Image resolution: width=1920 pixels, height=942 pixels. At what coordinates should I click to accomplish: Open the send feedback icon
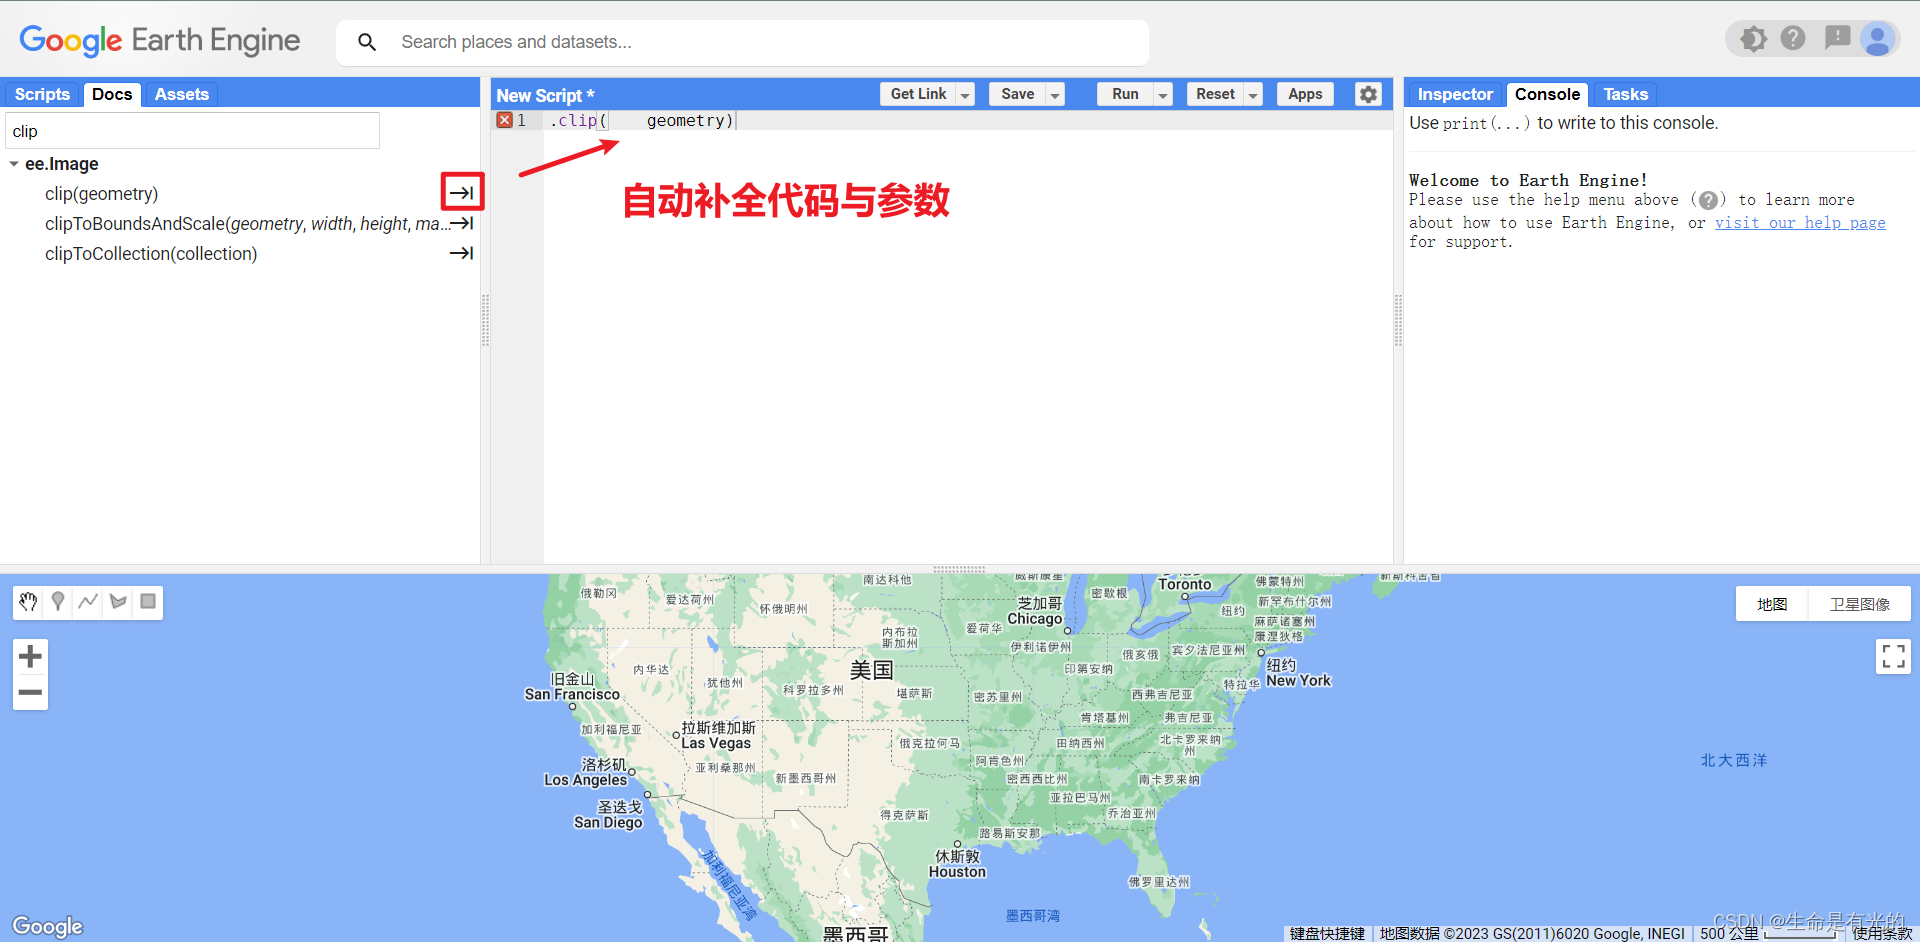click(x=1837, y=39)
